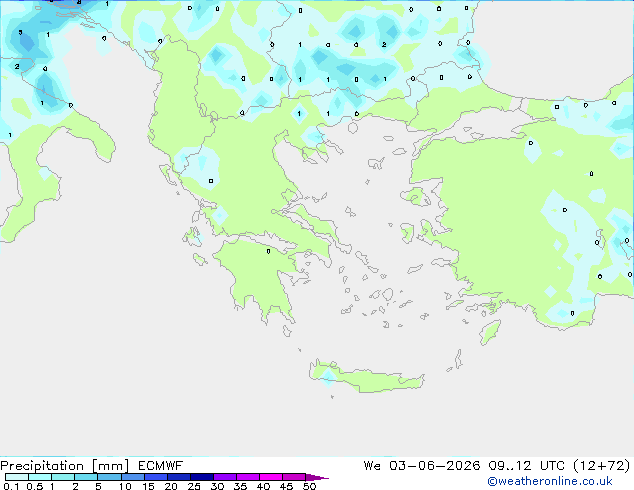This screenshot has width=634, height=490.
Task: Click the '09..12 UTC' time text
Action: pos(526,466)
